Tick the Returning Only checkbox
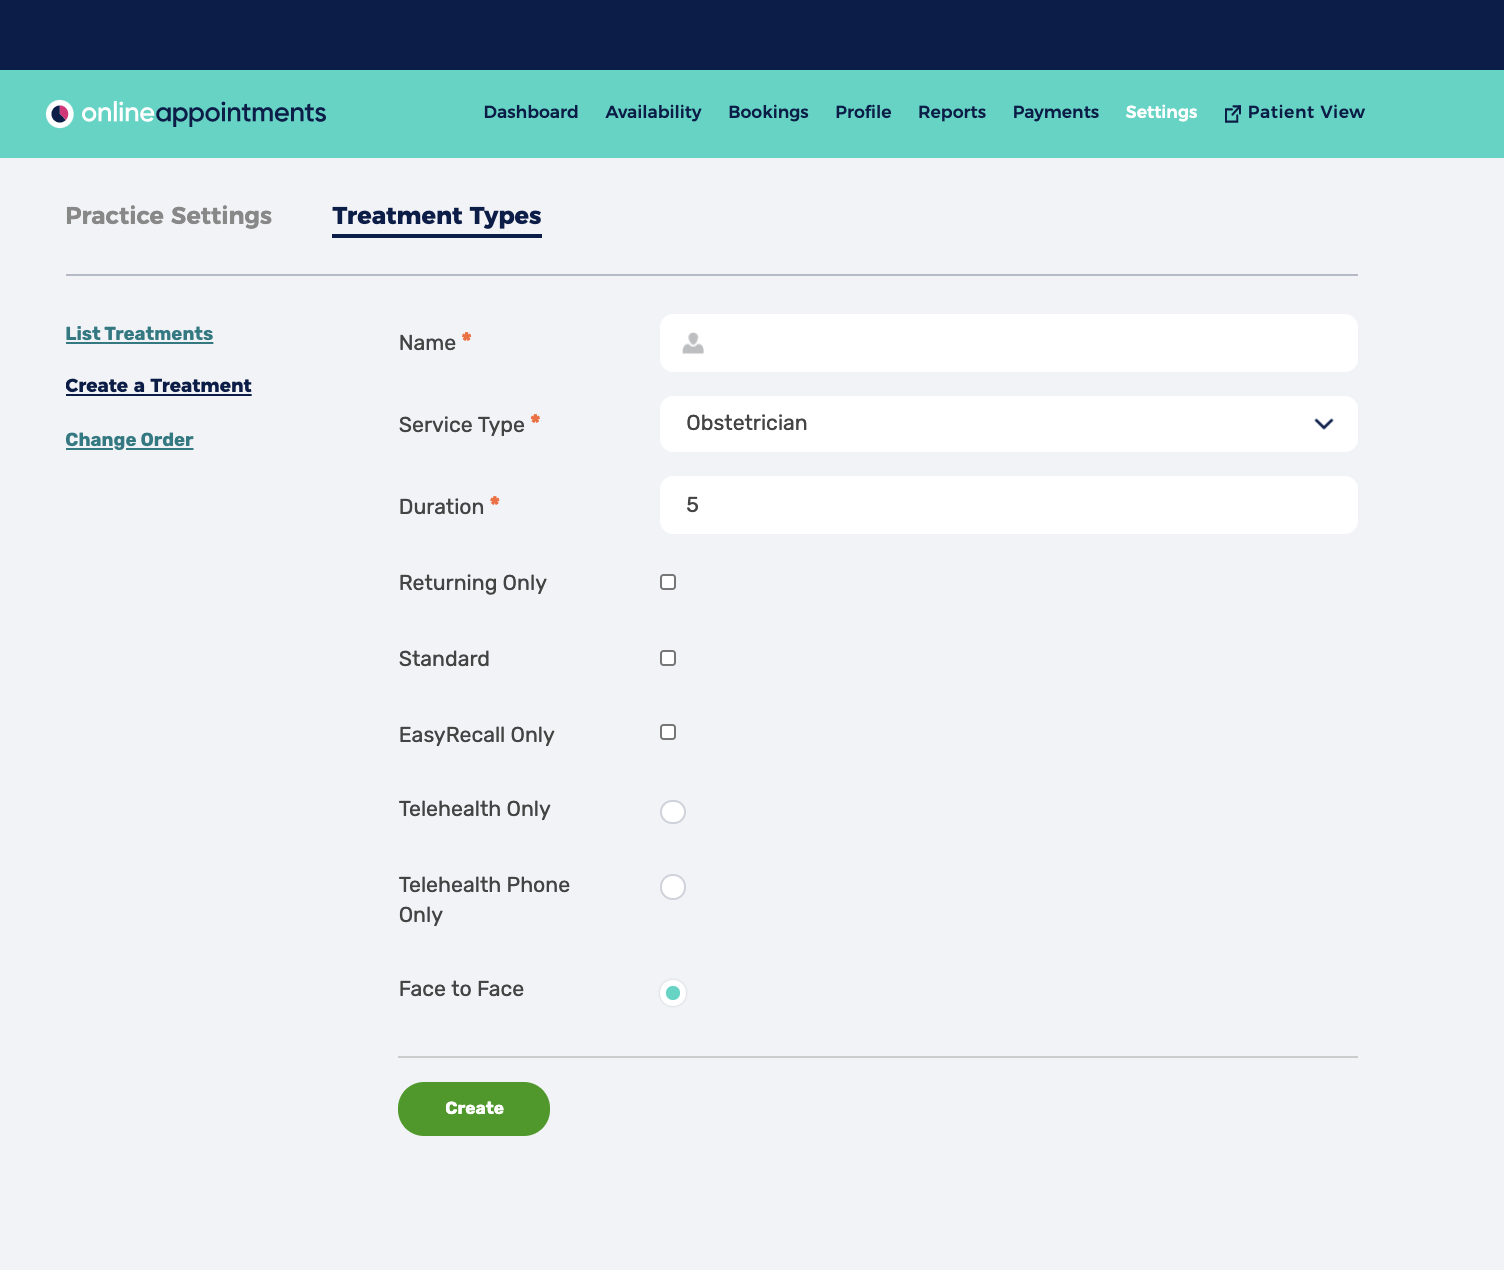 point(668,582)
